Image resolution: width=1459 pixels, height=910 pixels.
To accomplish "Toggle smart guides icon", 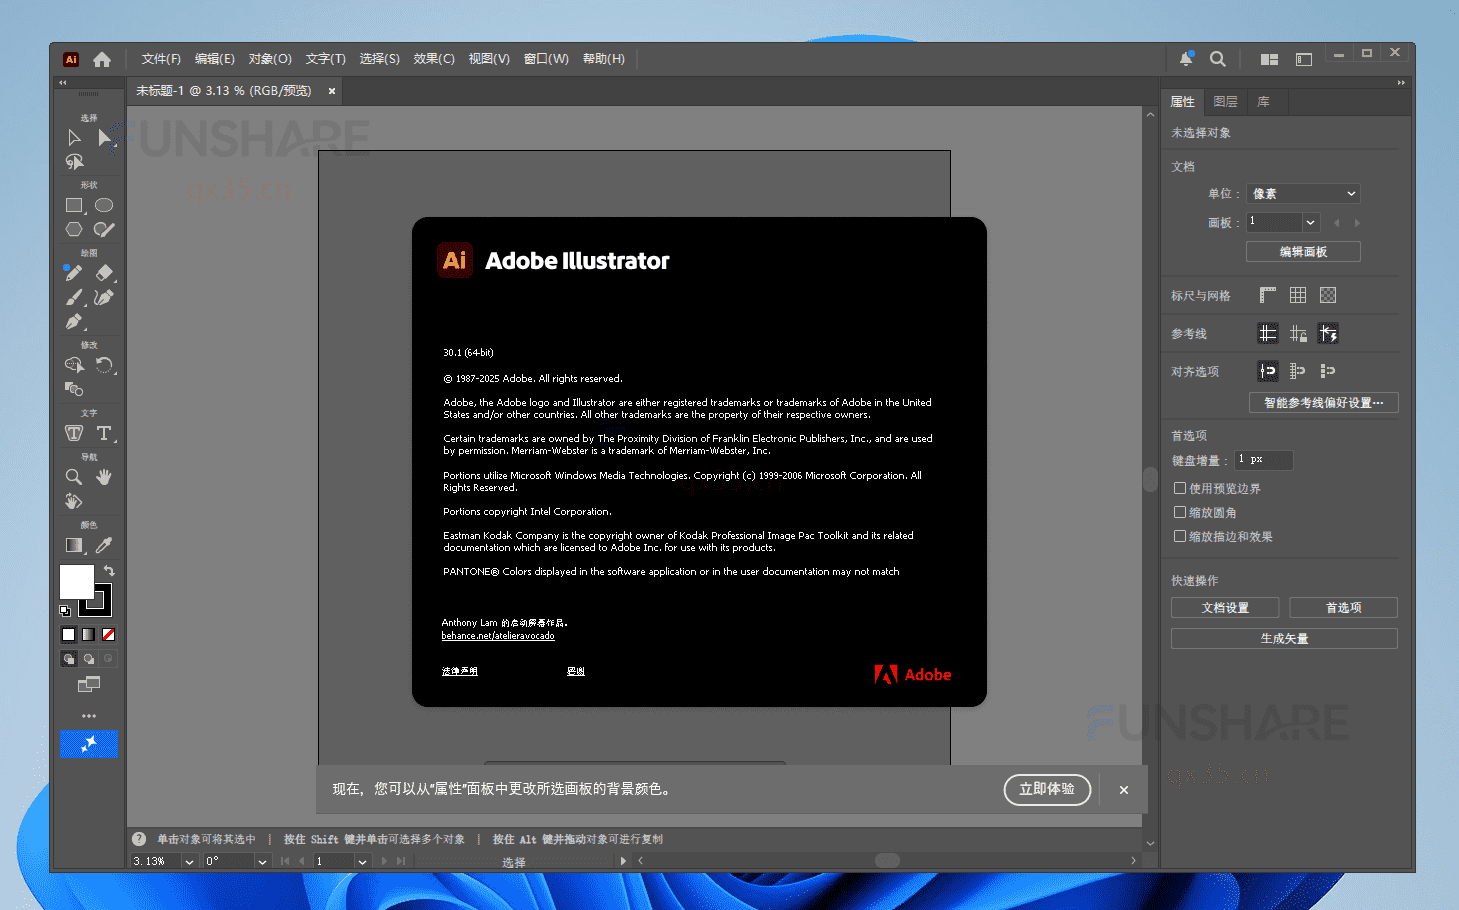I will tap(1328, 333).
